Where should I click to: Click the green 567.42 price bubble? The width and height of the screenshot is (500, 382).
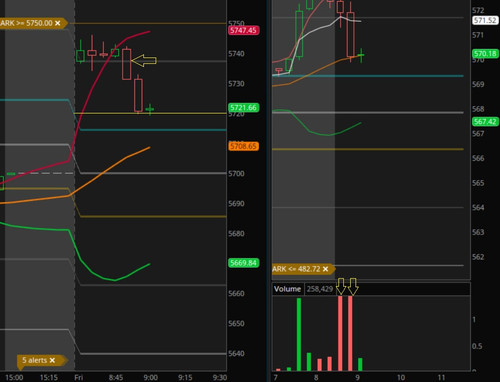click(x=485, y=121)
